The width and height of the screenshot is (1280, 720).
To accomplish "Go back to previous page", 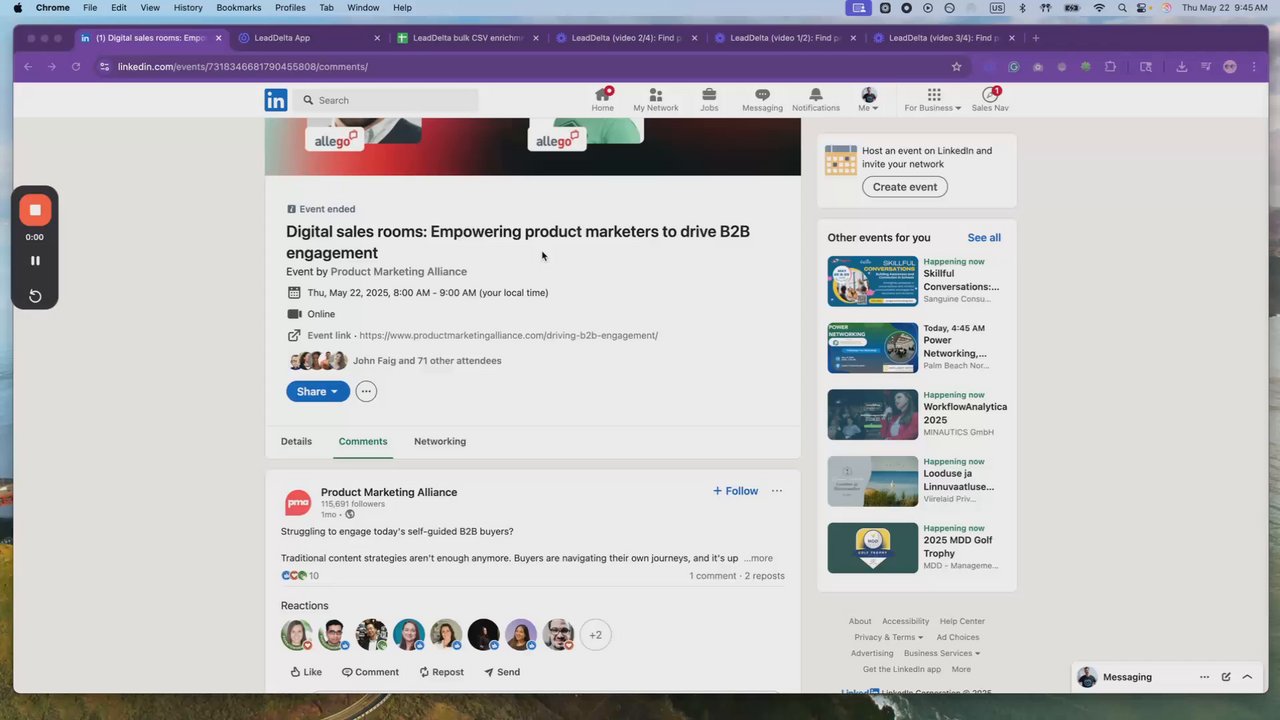I will (28, 67).
